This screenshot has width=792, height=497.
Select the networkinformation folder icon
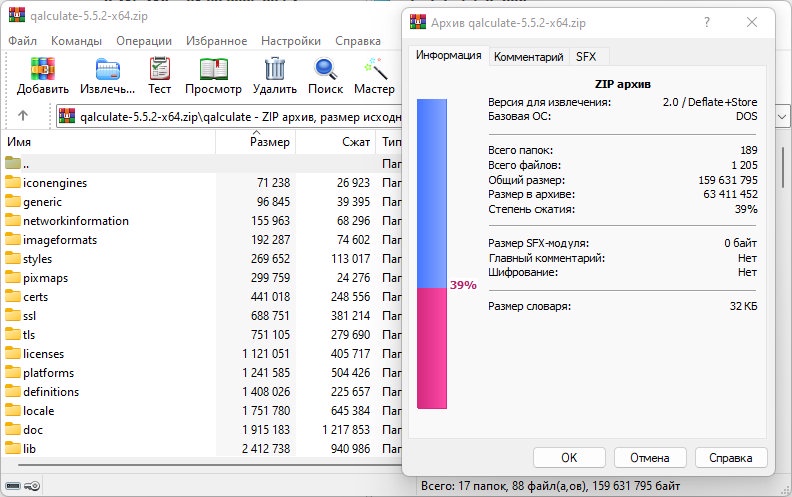[x=13, y=220]
